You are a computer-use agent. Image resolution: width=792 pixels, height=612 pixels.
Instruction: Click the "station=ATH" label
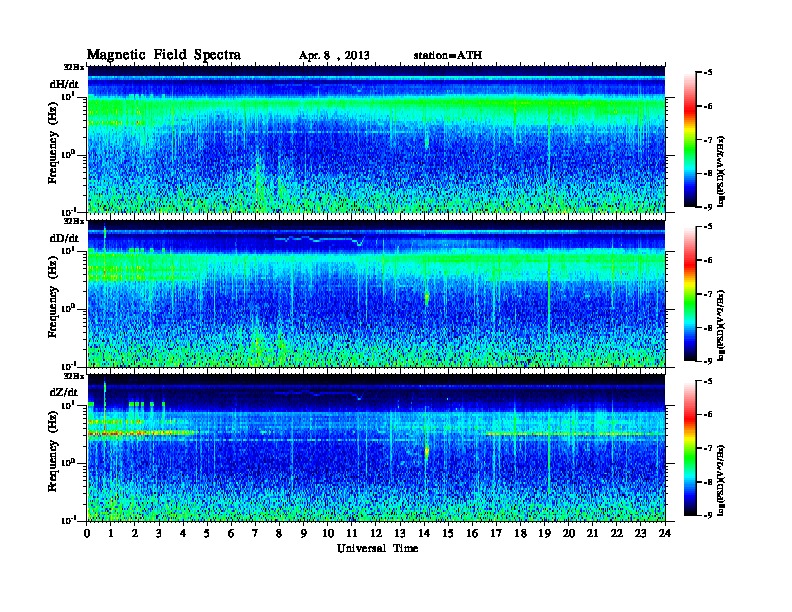[x=448, y=56]
